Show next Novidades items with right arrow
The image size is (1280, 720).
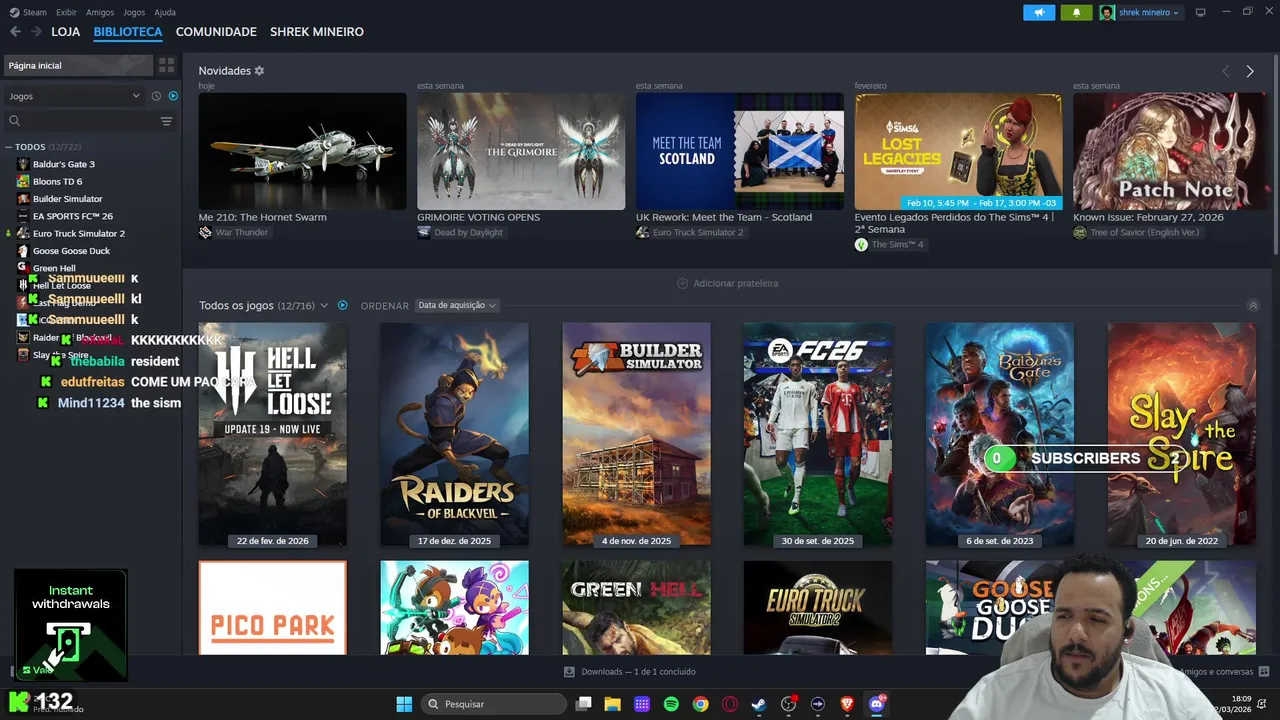point(1250,71)
